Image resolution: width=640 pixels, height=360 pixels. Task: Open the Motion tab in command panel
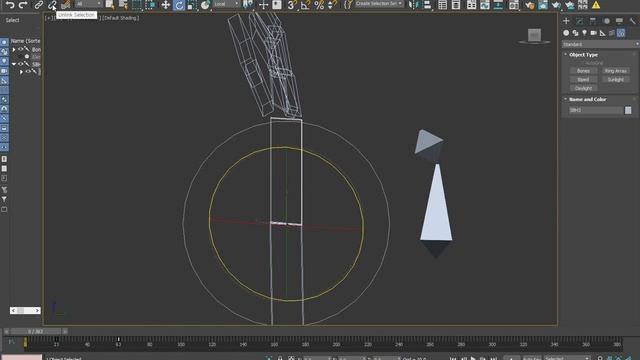pos(606,21)
